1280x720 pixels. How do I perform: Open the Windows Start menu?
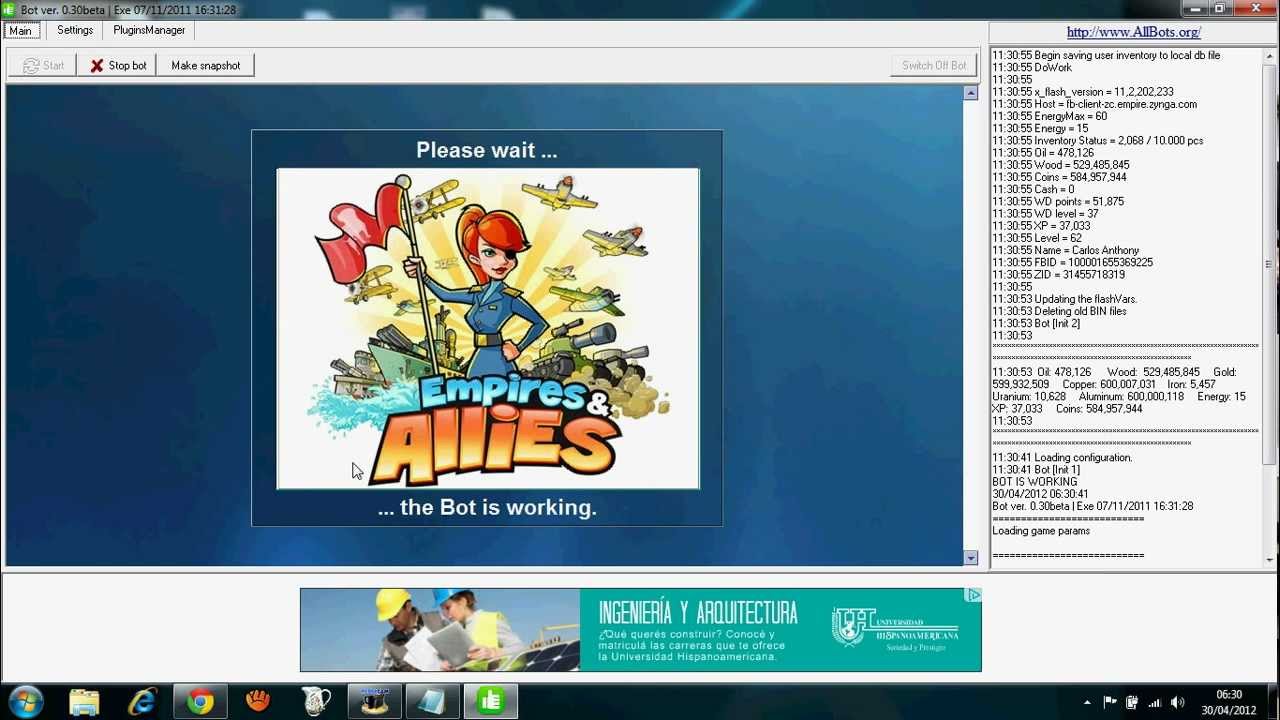point(25,701)
